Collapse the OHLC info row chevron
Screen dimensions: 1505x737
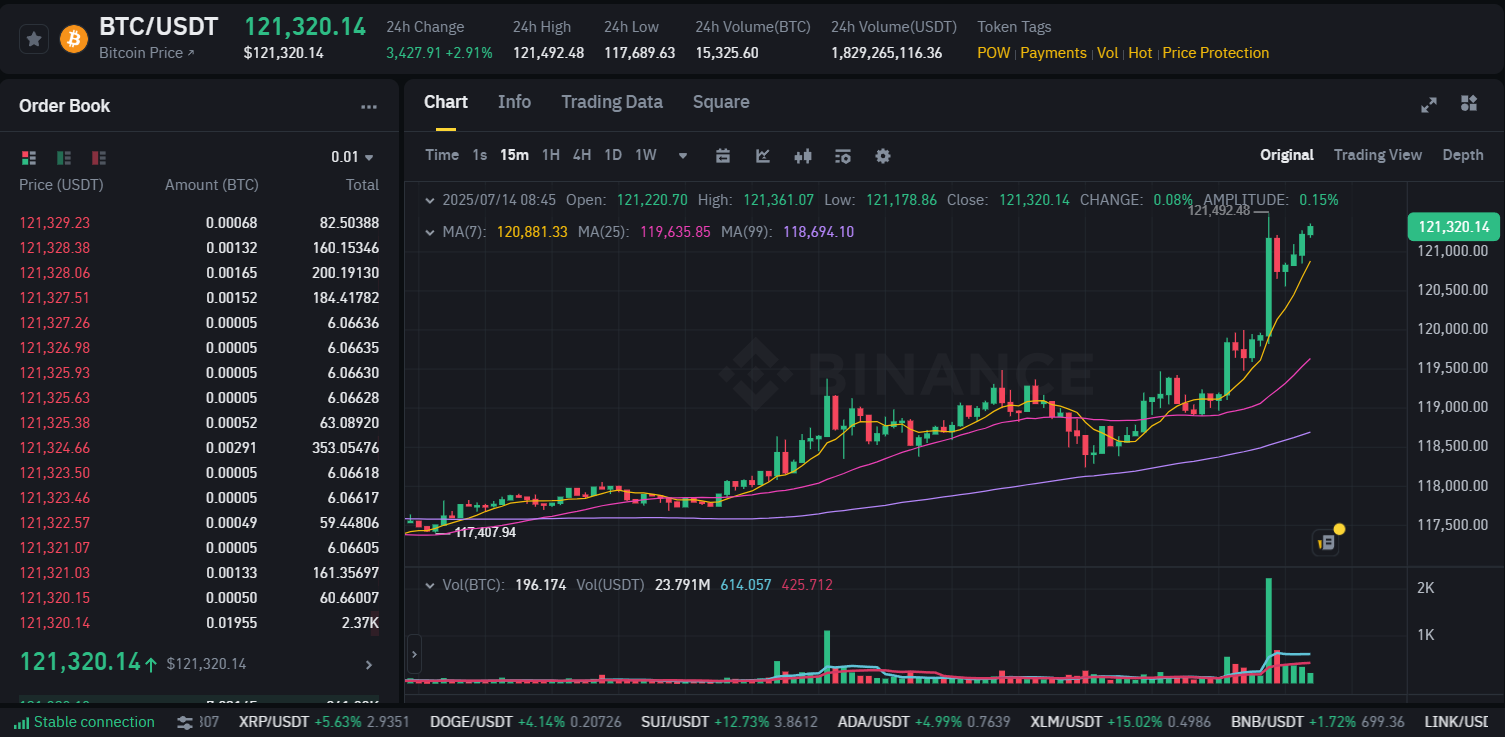click(430, 200)
